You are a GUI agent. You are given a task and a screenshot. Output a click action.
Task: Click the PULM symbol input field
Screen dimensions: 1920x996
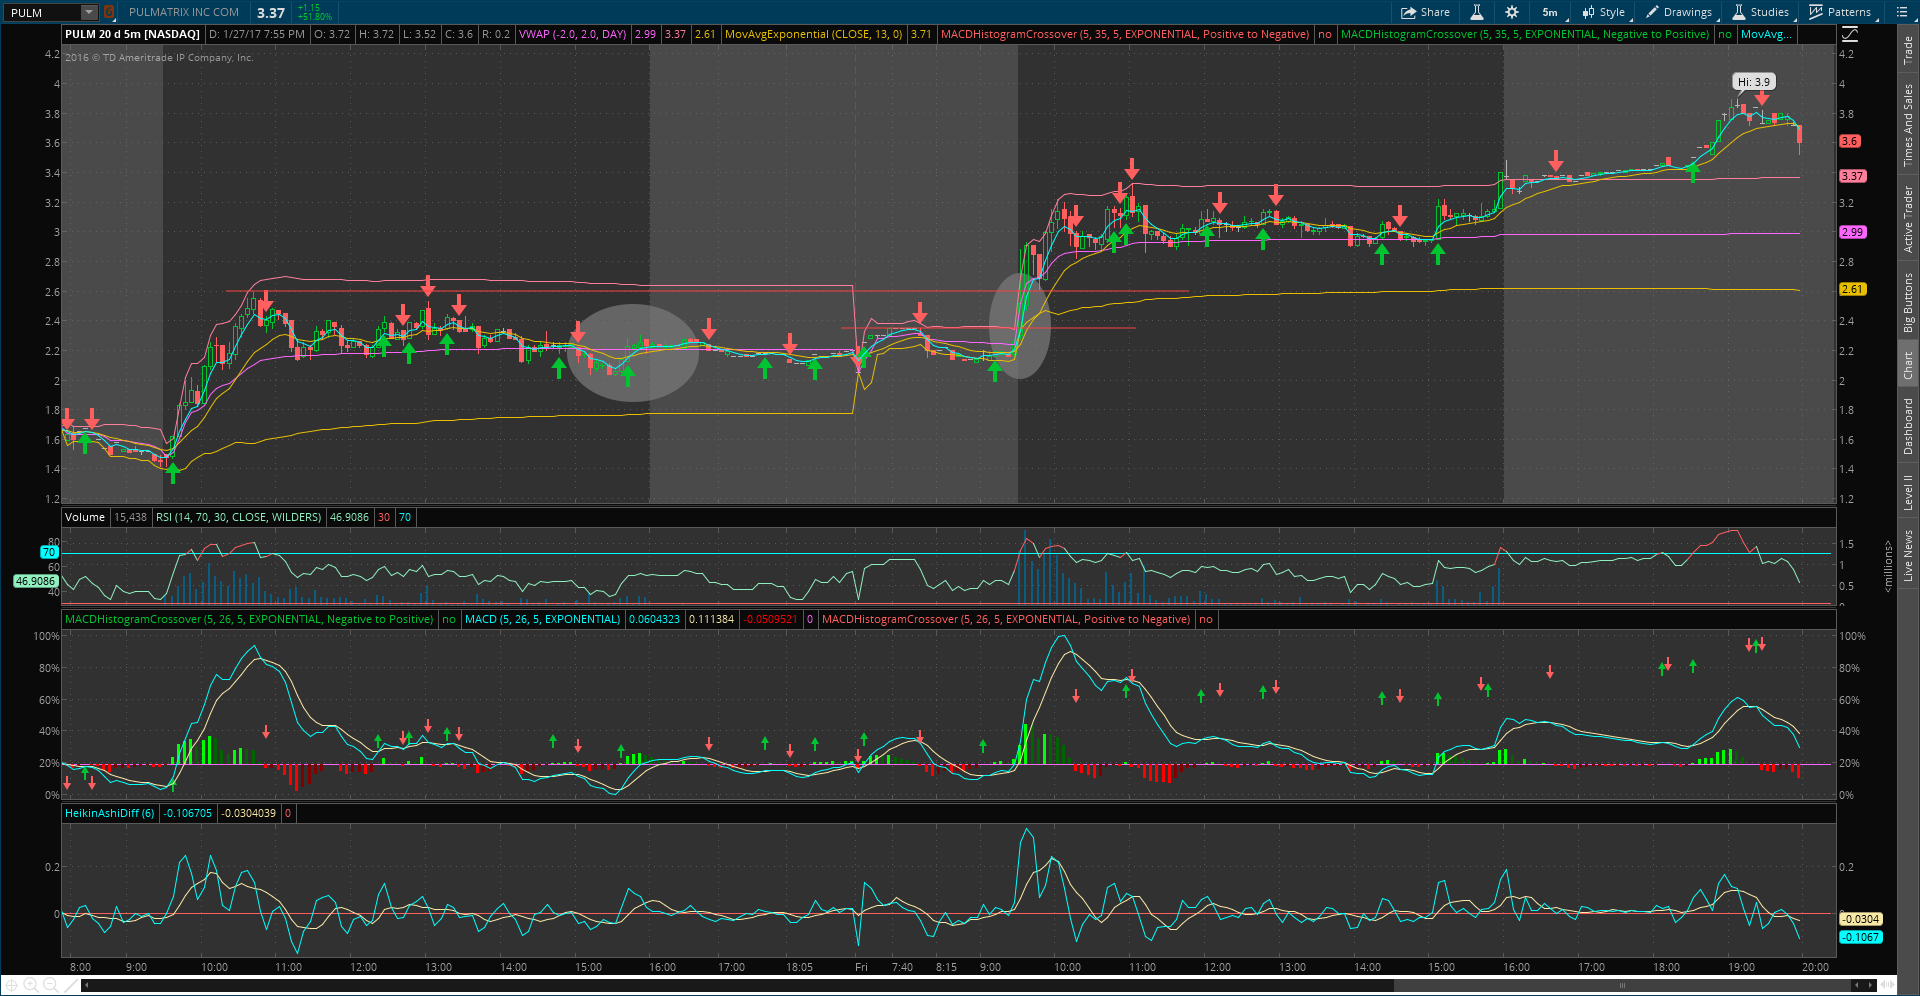[x=43, y=12]
